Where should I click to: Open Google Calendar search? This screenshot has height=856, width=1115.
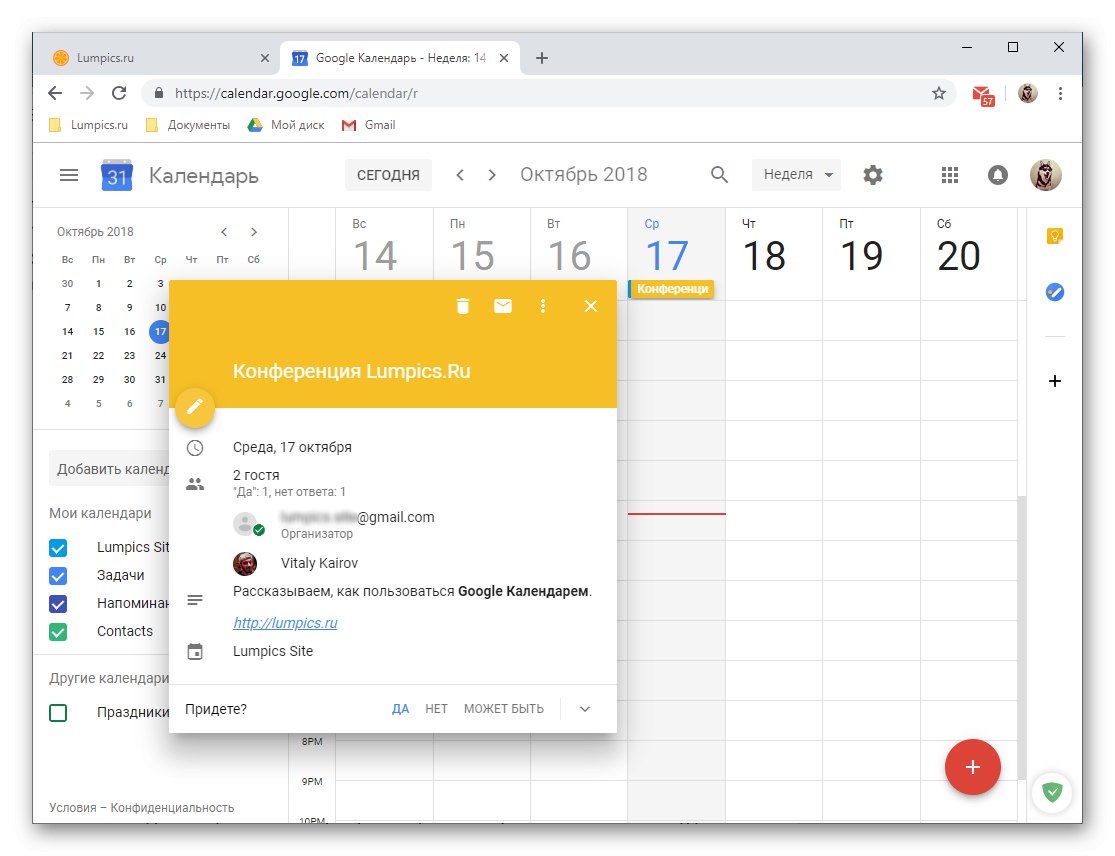pos(719,174)
